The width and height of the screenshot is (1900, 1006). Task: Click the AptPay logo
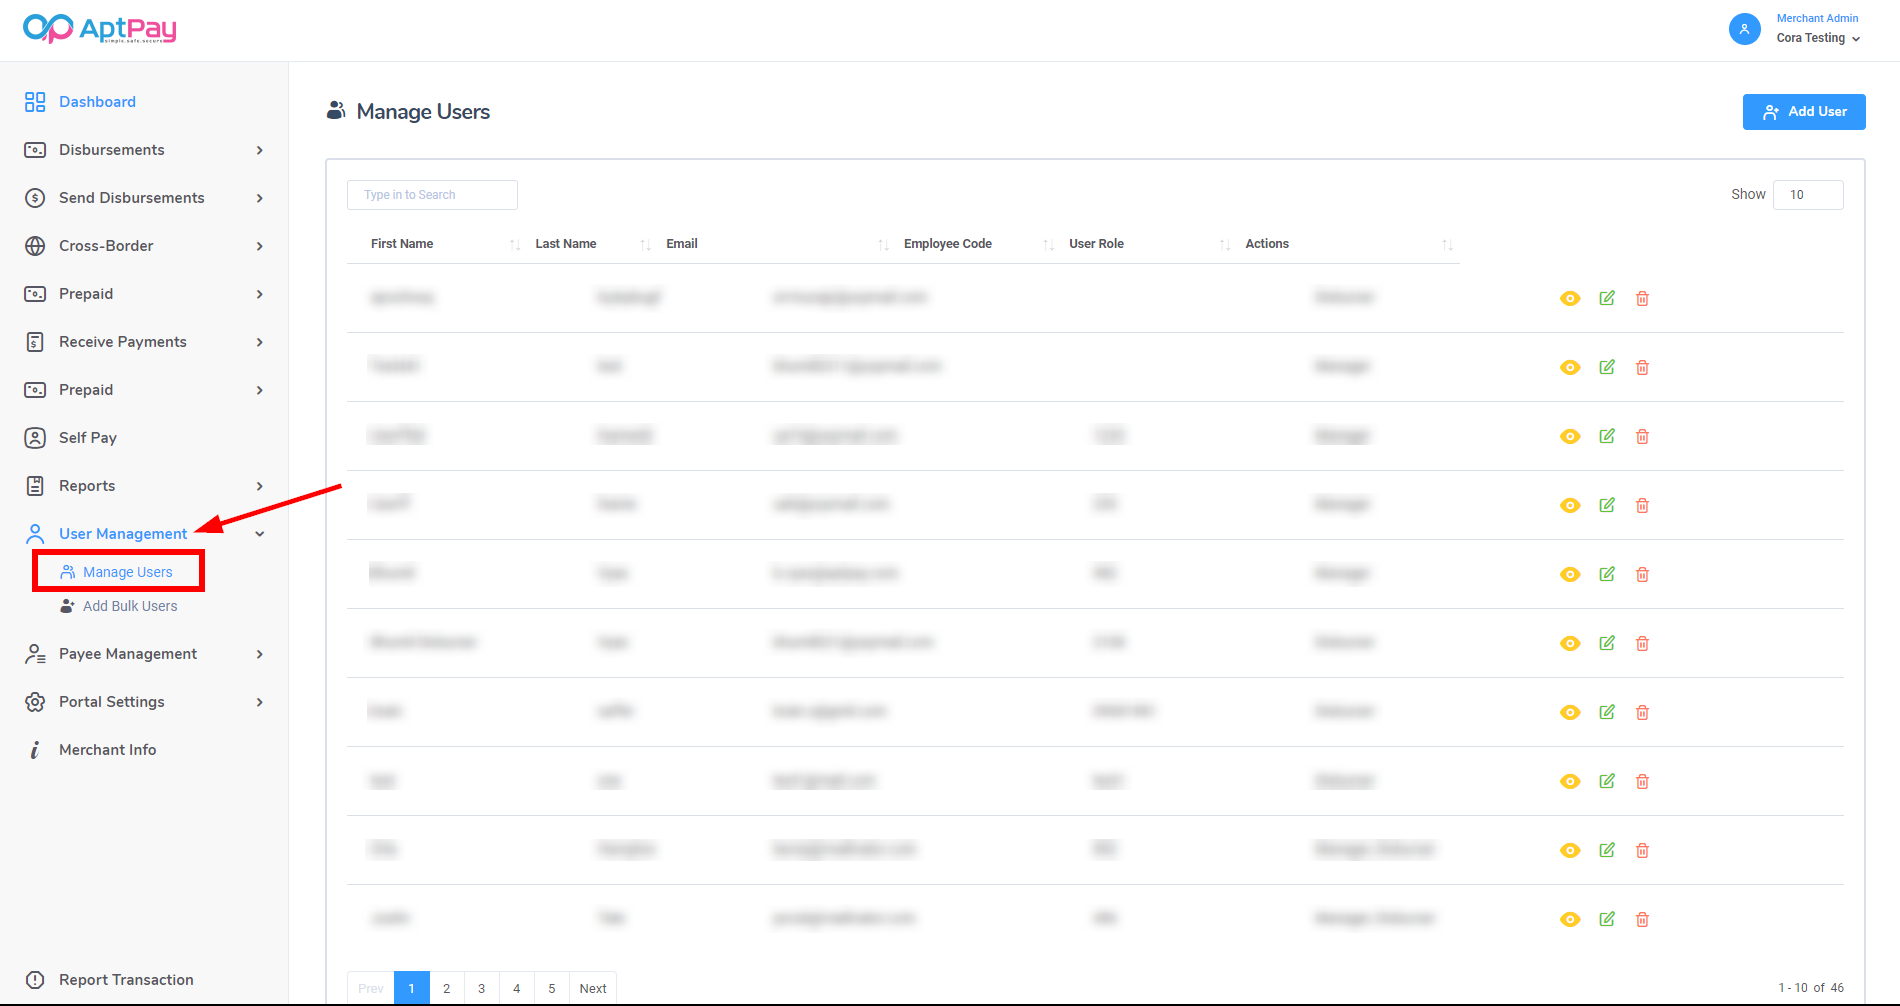[x=99, y=29]
